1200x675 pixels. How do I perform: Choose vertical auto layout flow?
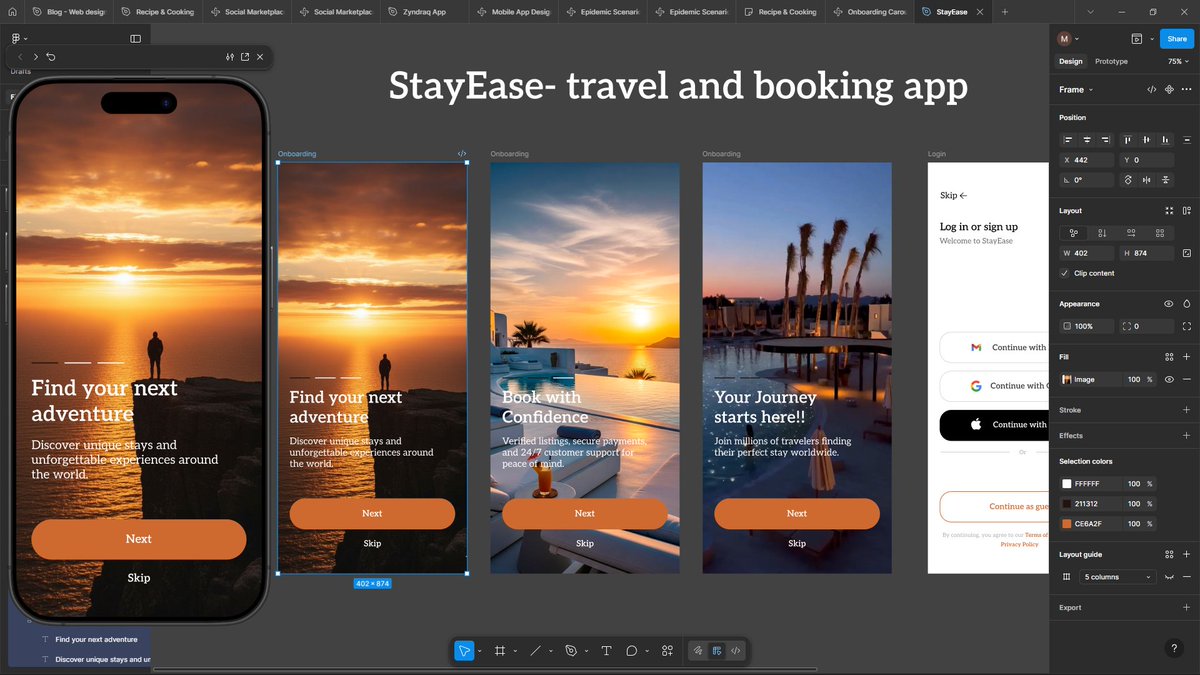point(1102,232)
